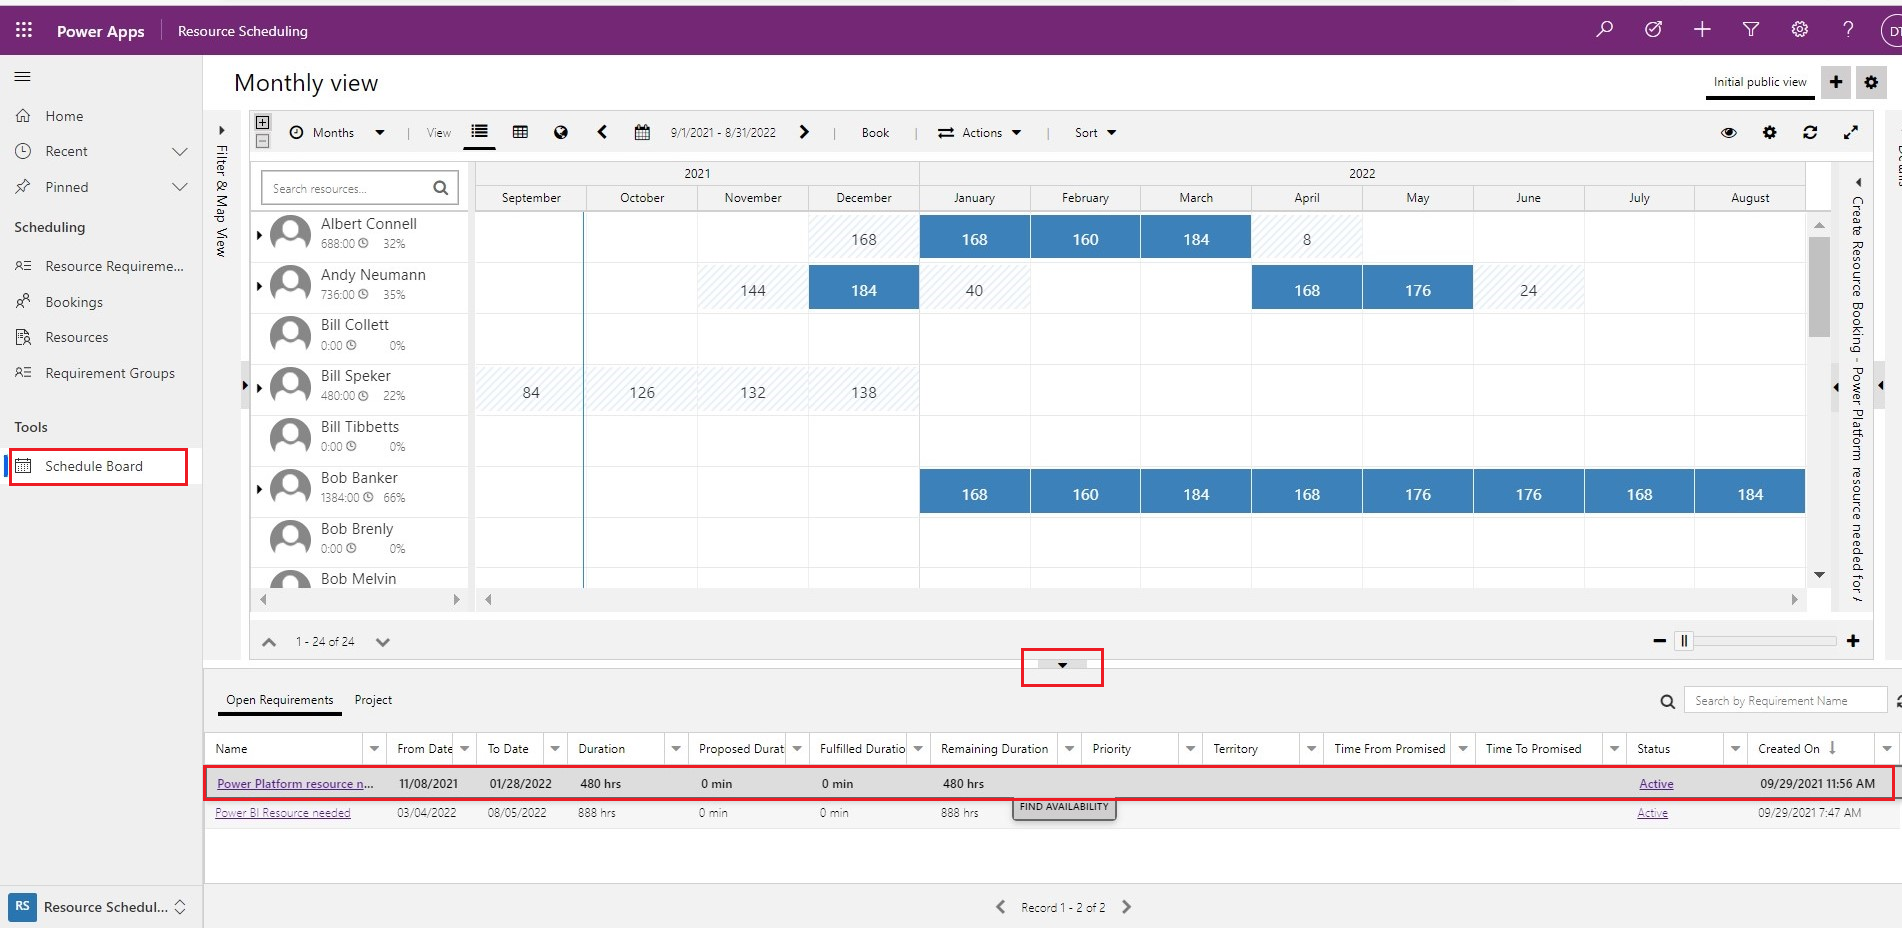
Task: Enter full screen mode icon
Action: click(1851, 132)
